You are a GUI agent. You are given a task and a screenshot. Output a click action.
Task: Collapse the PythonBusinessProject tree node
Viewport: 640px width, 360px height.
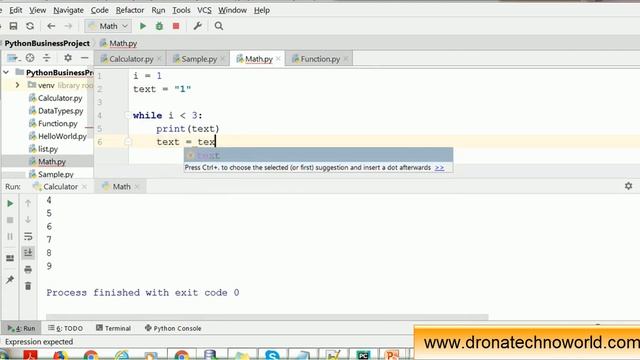tap(6, 73)
